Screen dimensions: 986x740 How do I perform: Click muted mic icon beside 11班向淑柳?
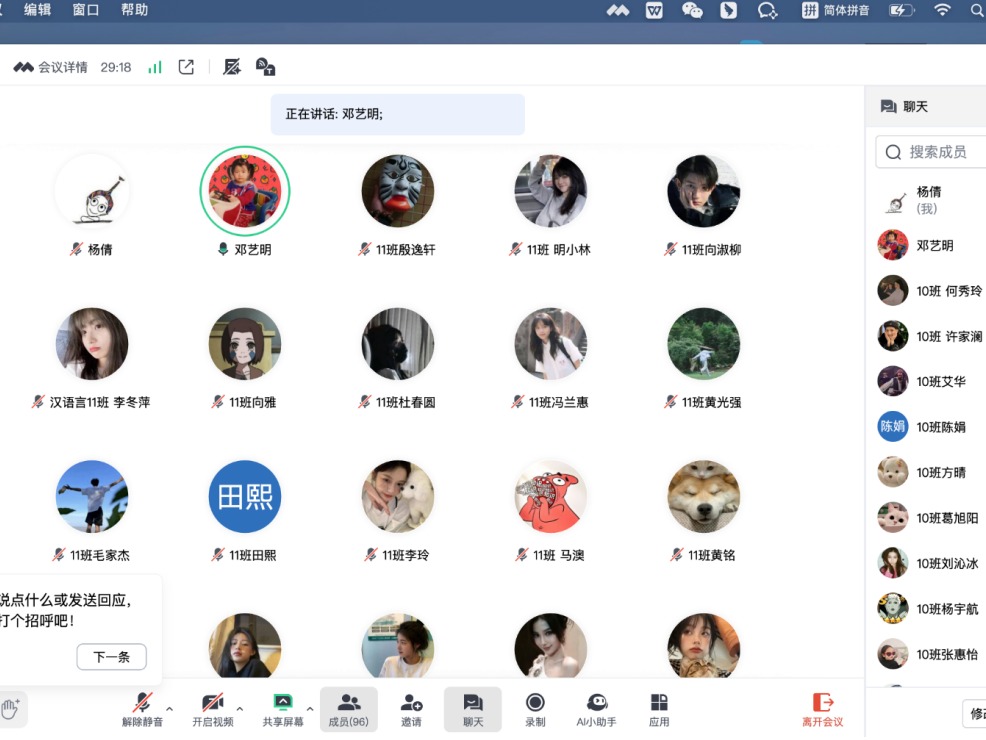click(x=670, y=249)
